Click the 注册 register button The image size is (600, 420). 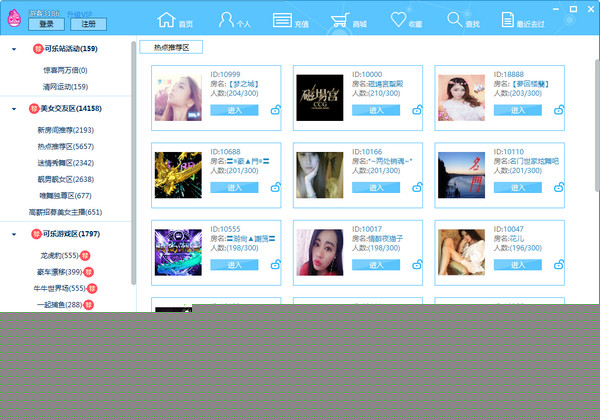click(88, 24)
